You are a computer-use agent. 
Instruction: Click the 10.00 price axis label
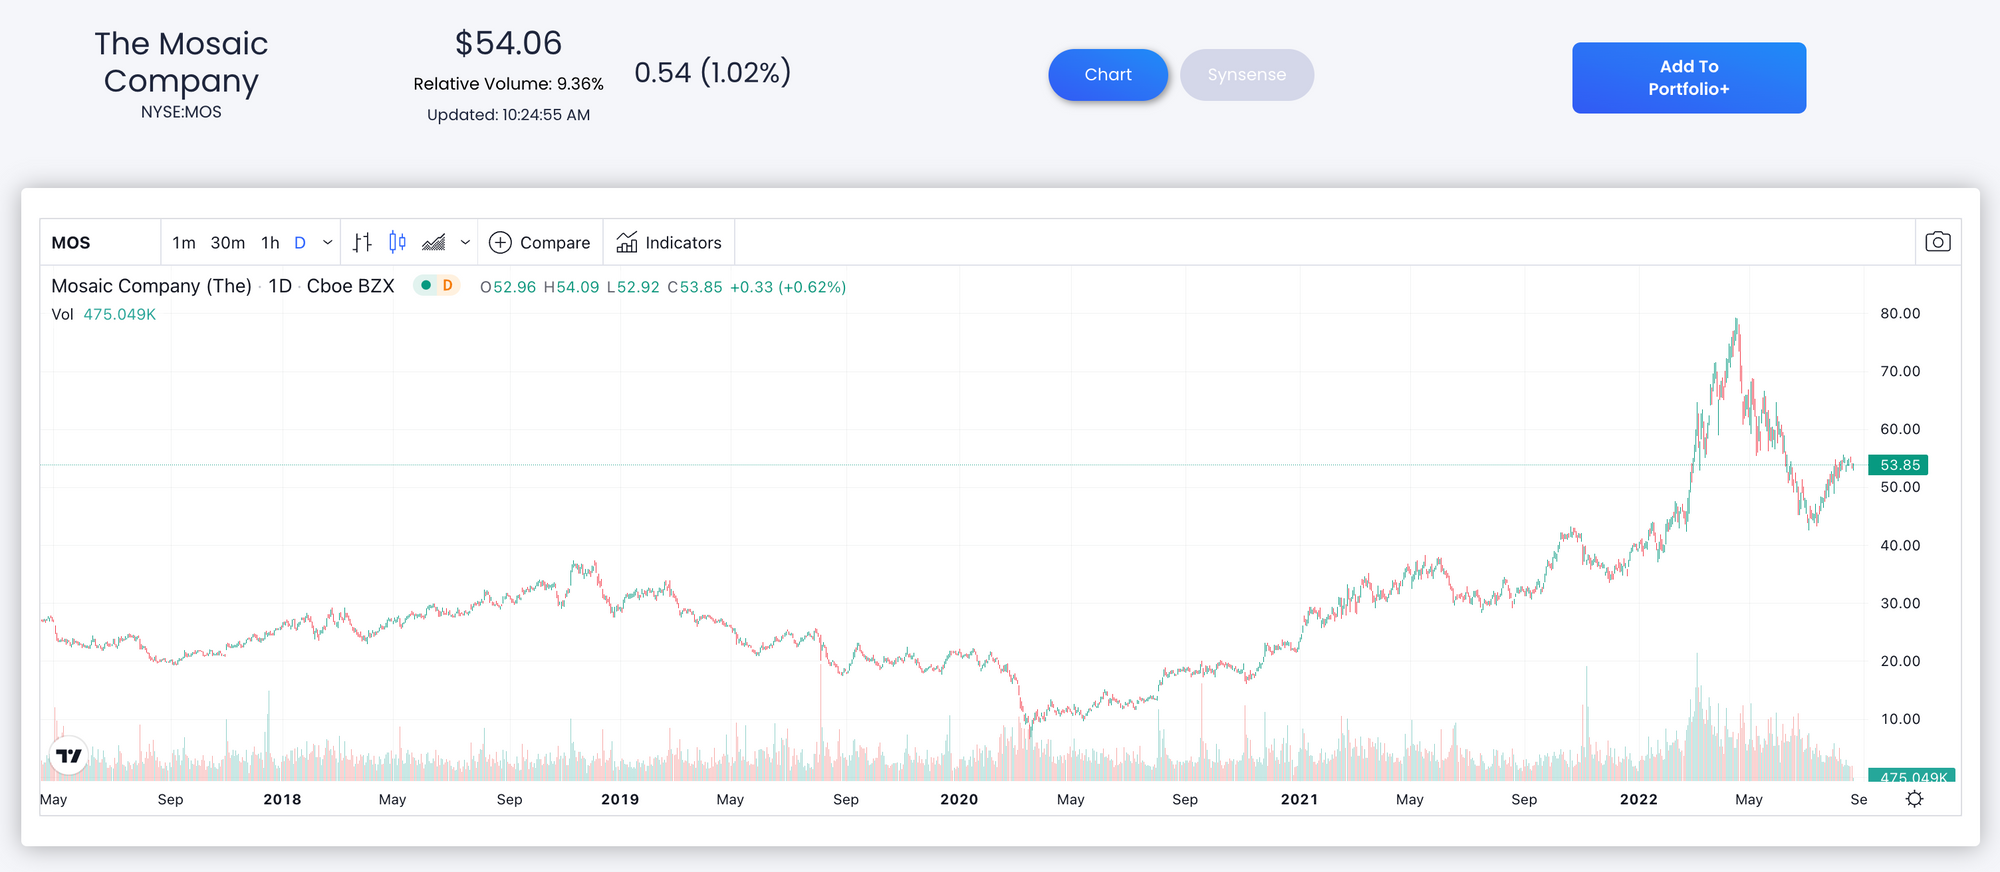pyautogui.click(x=1900, y=719)
